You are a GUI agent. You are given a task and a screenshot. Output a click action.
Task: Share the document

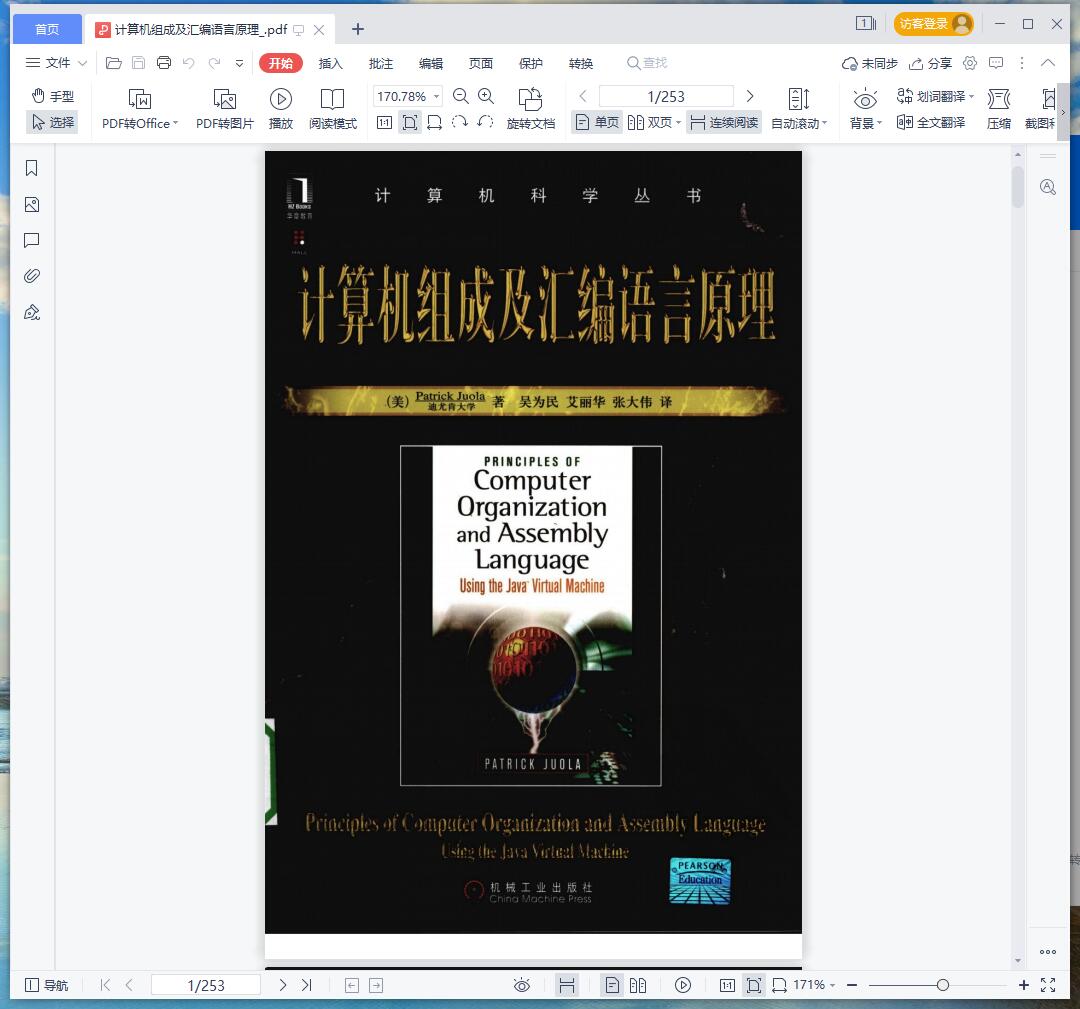(930, 63)
